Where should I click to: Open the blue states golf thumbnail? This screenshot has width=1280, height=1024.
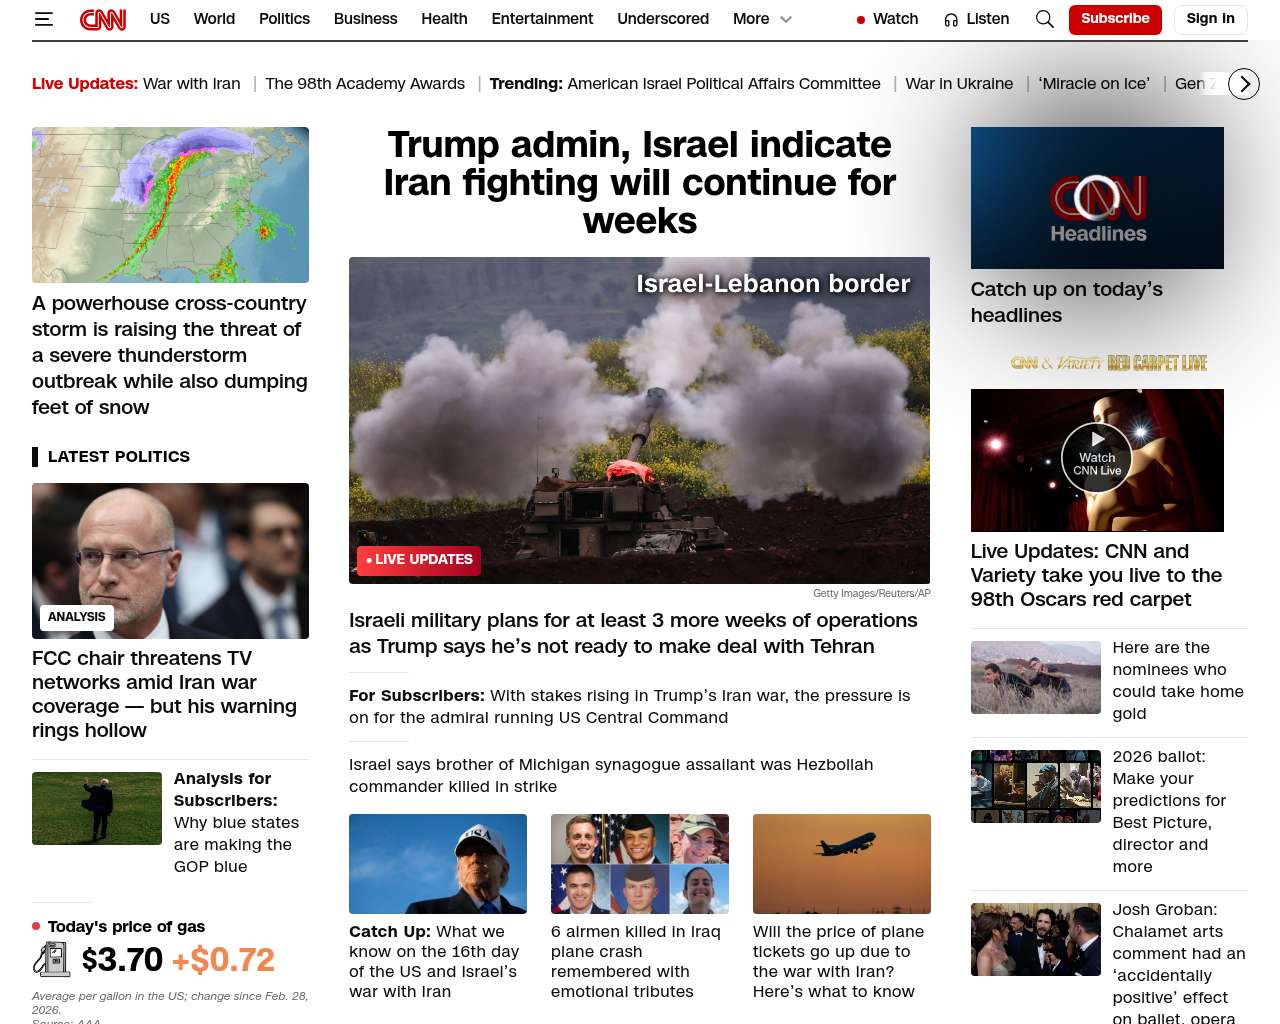tap(97, 808)
